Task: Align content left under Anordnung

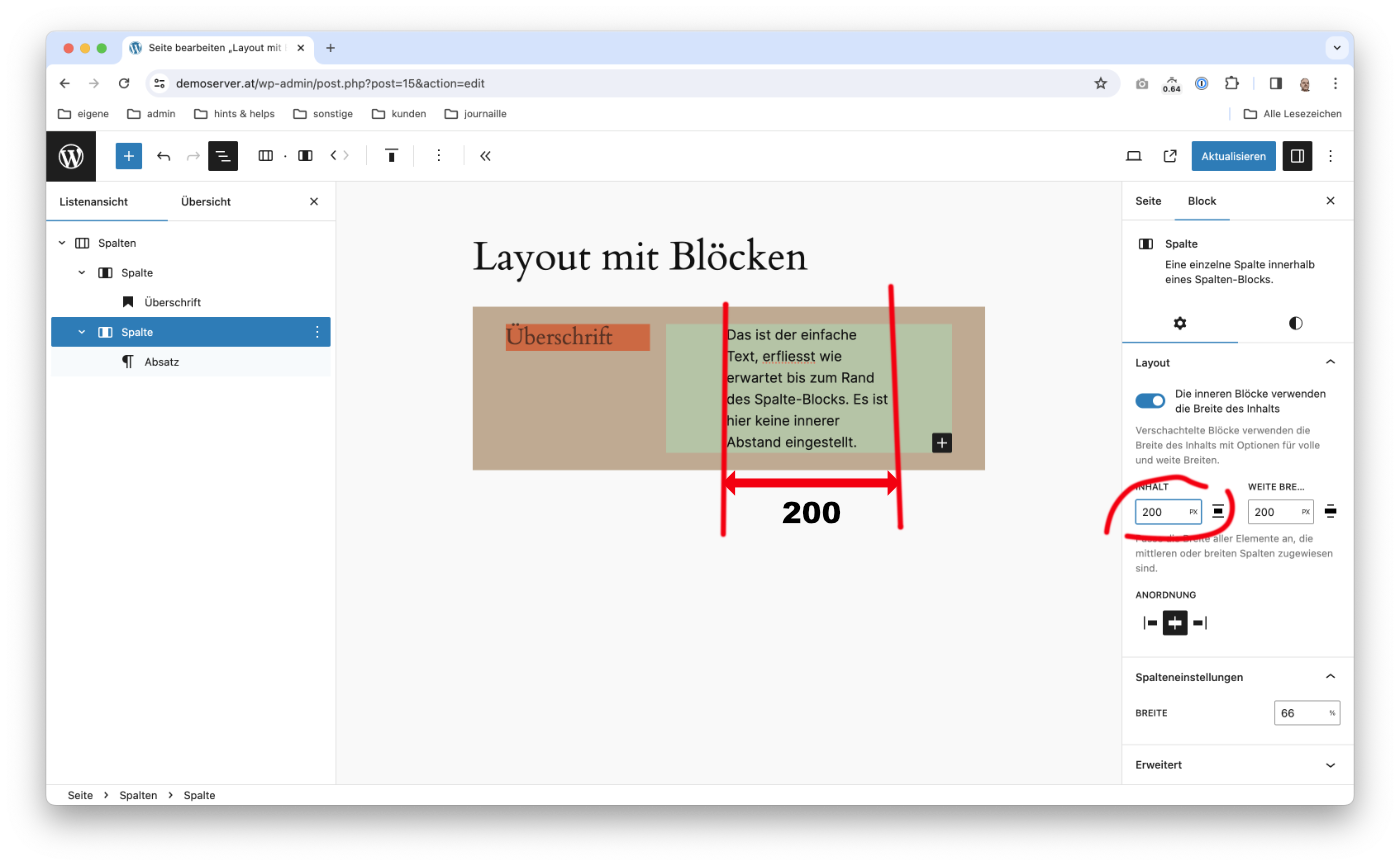Action: tap(1151, 623)
